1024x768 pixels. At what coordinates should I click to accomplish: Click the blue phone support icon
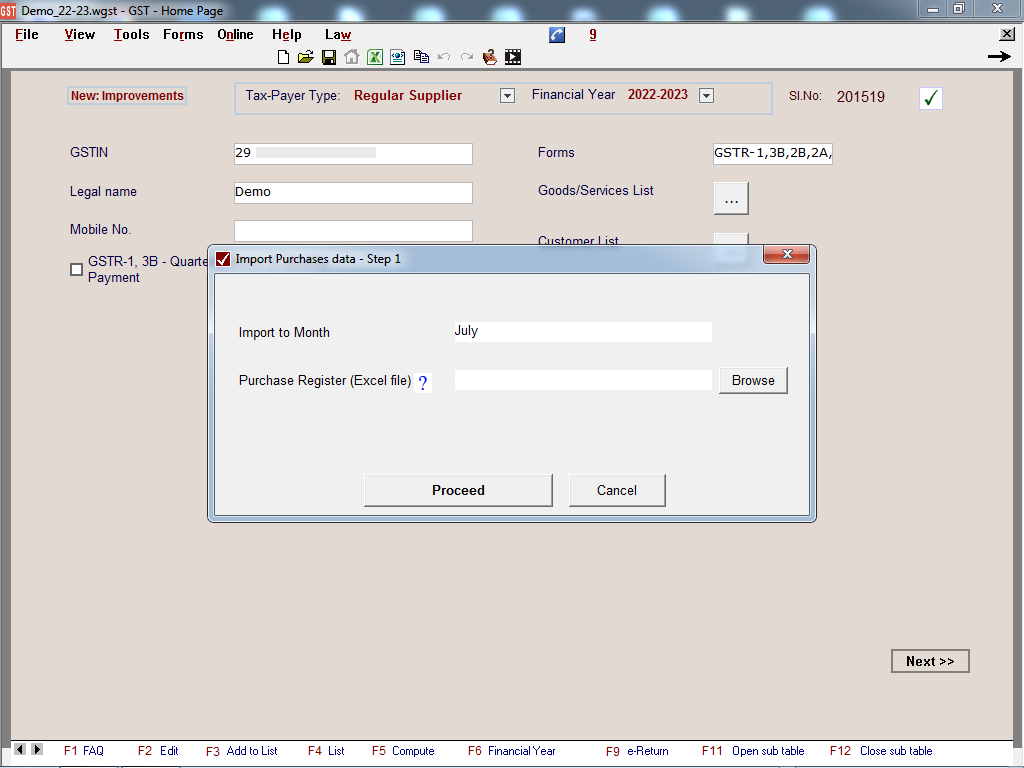pyautogui.click(x=557, y=35)
